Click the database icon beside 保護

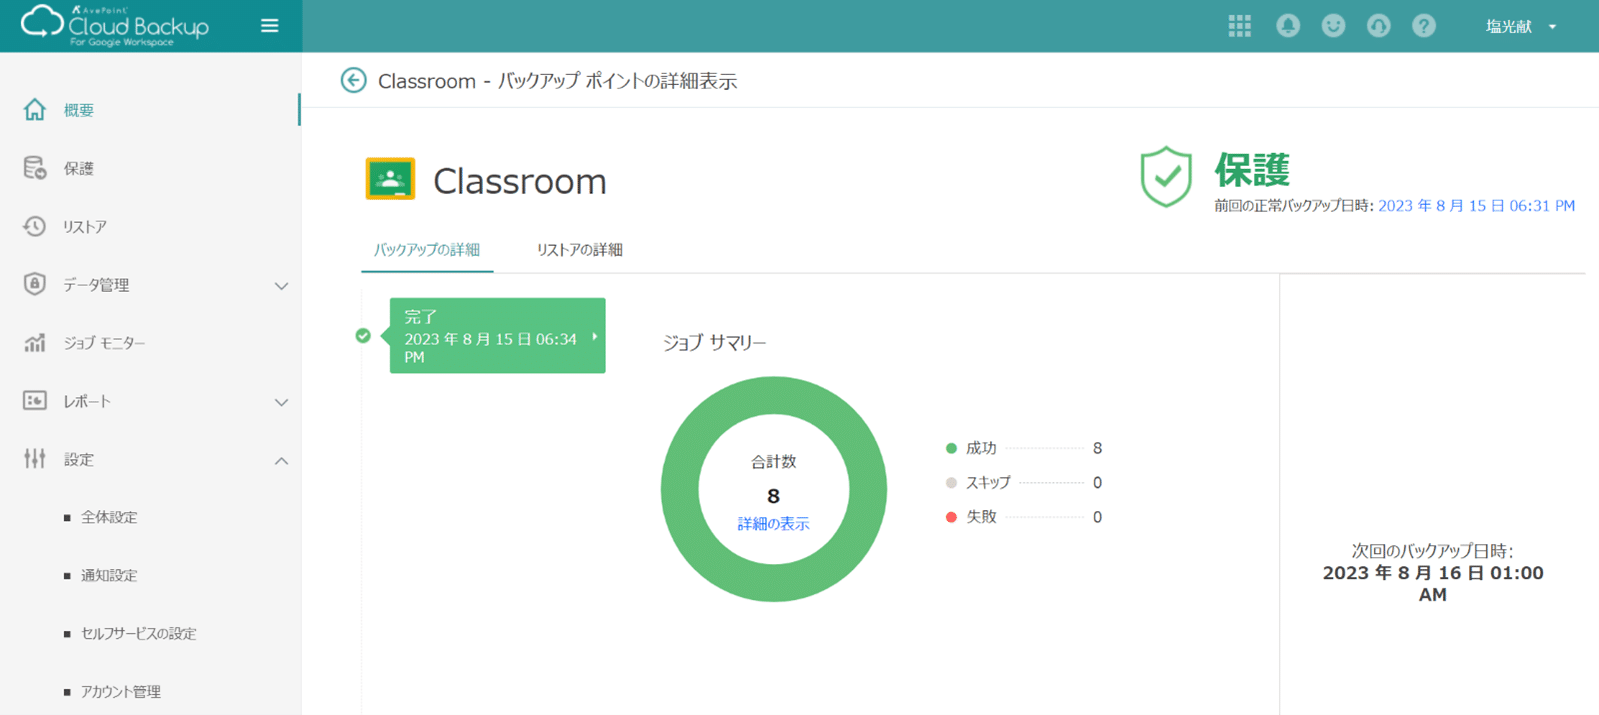(x=35, y=168)
